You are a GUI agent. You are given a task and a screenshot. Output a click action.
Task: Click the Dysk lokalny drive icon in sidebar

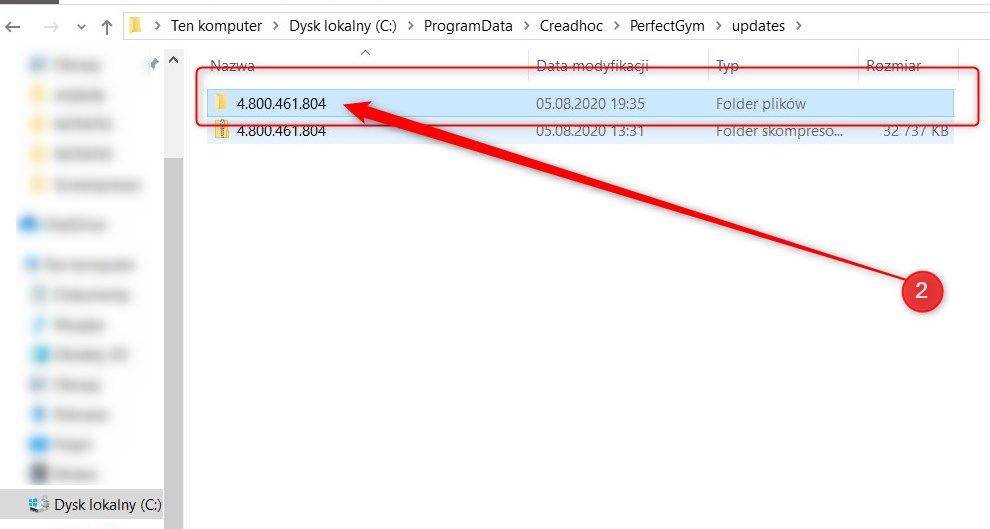(x=39, y=504)
